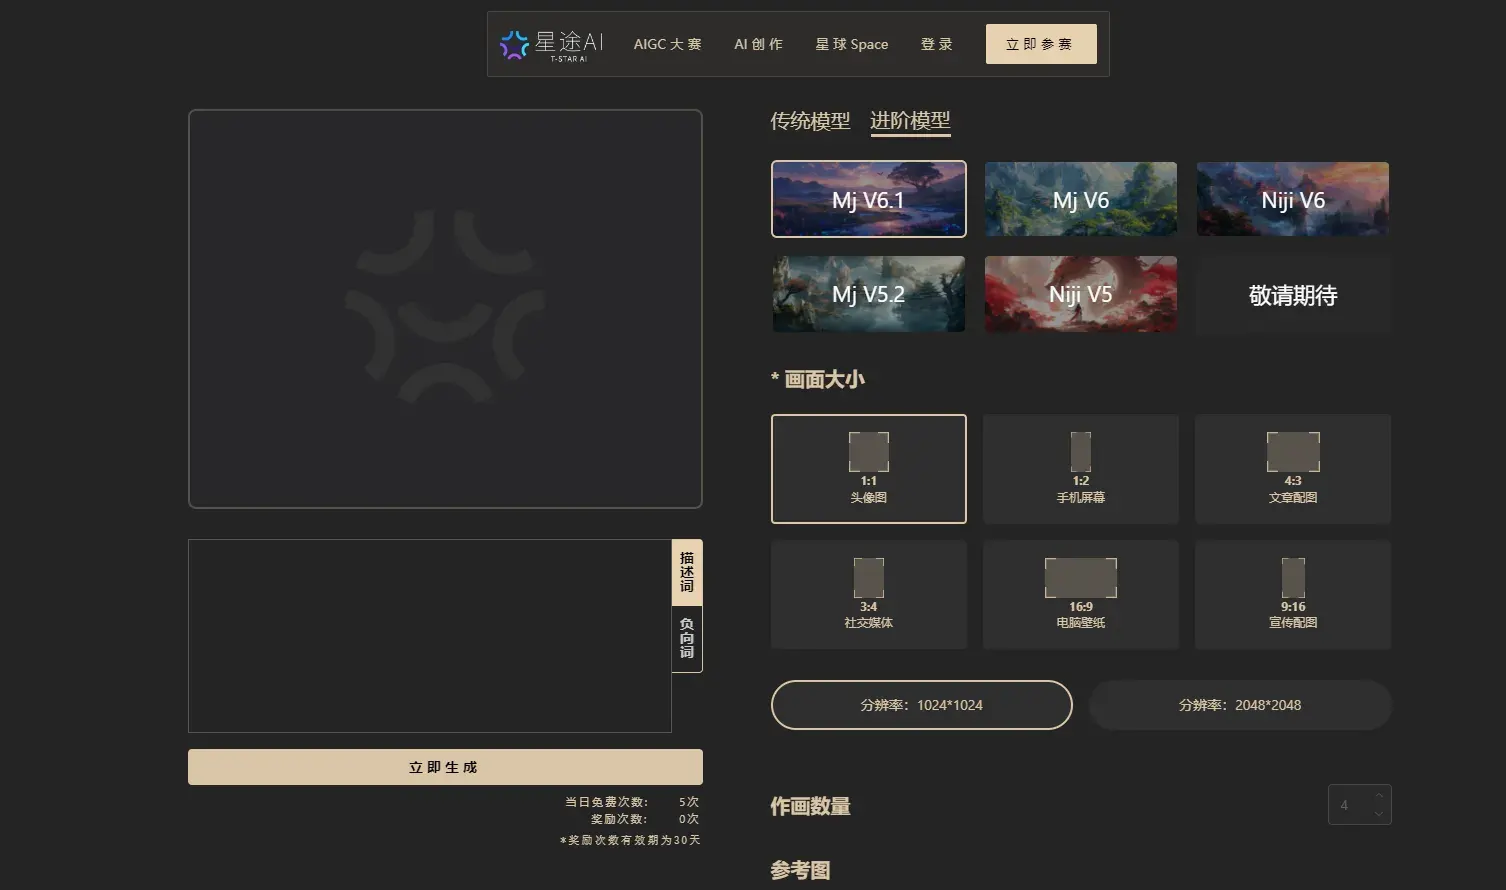
Task: Choose the Mj V6 model
Action: (x=1080, y=199)
